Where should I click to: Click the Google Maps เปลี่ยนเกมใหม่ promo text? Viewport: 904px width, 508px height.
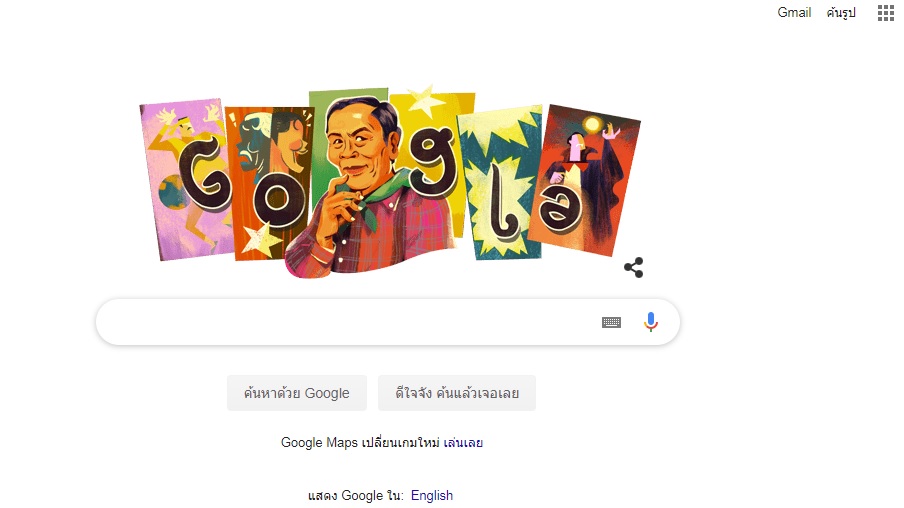360,443
